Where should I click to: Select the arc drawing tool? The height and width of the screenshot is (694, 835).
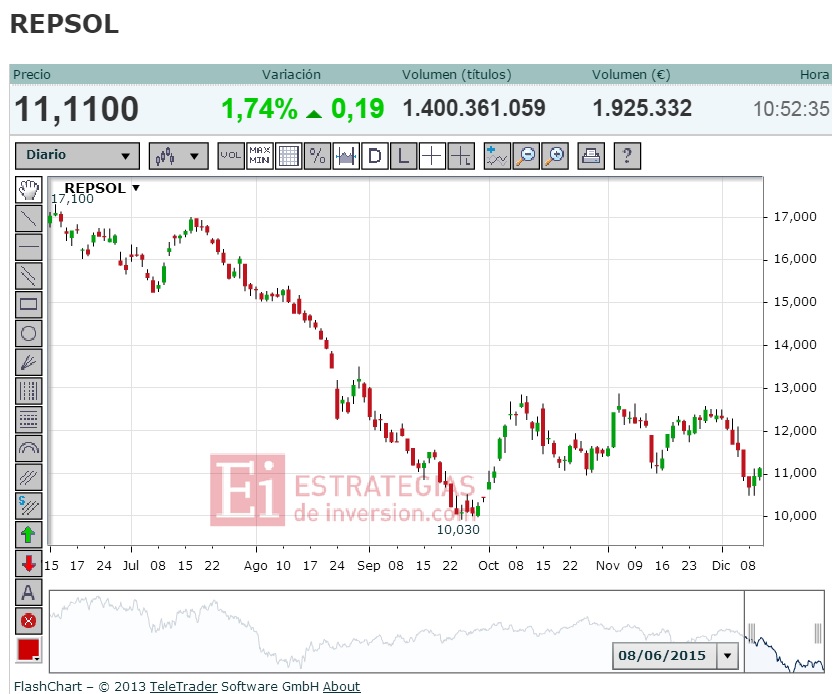(x=28, y=448)
